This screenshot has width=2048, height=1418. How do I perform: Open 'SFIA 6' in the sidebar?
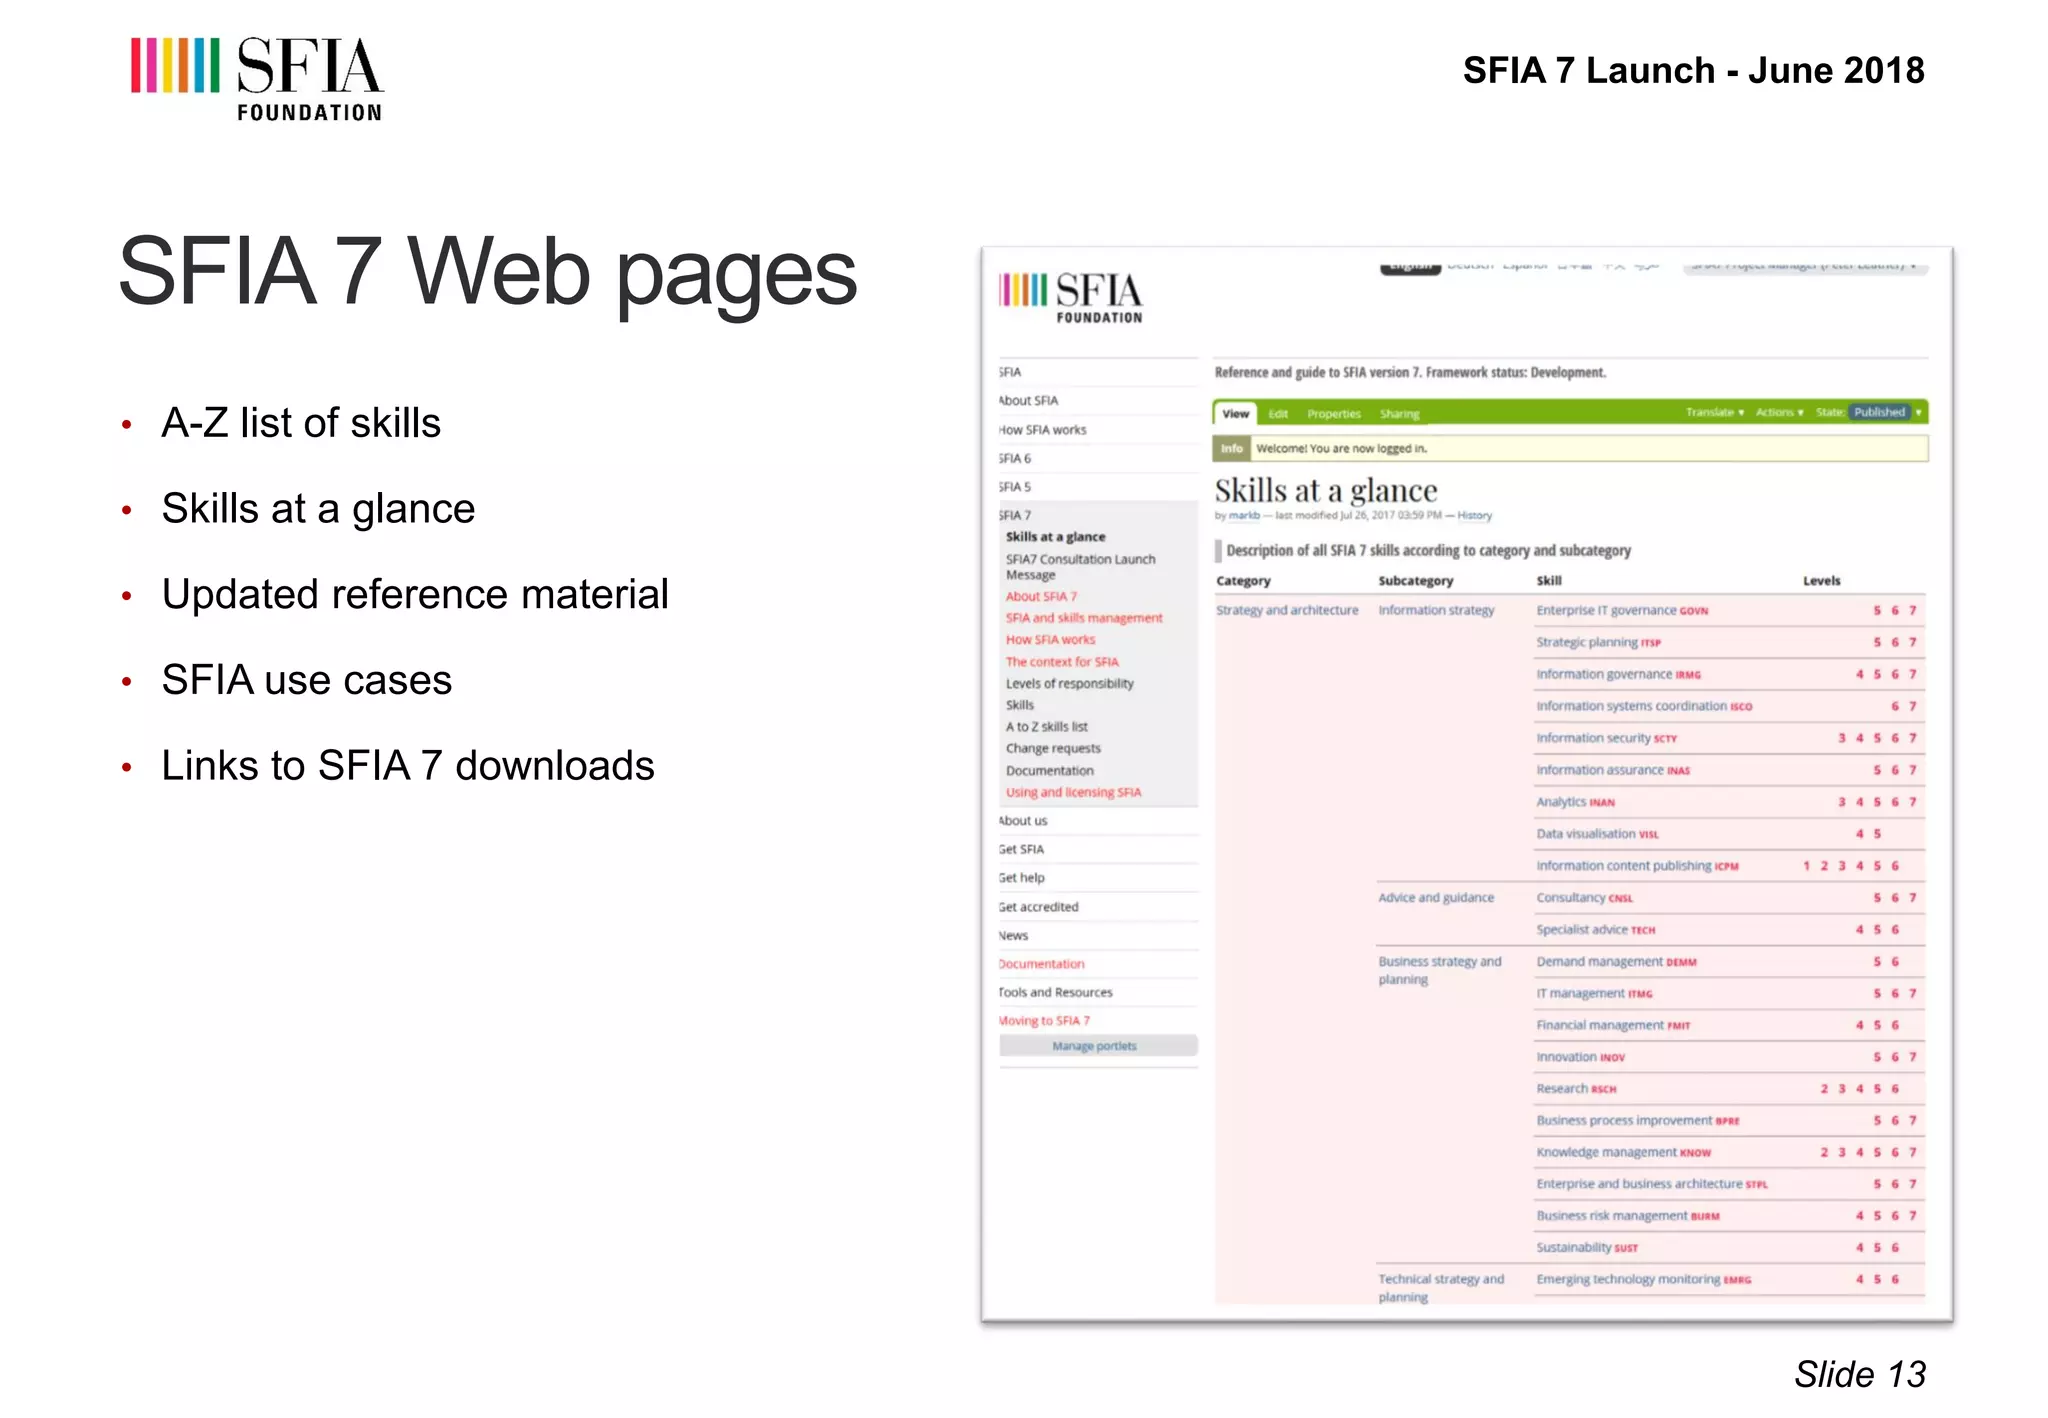point(1014,459)
